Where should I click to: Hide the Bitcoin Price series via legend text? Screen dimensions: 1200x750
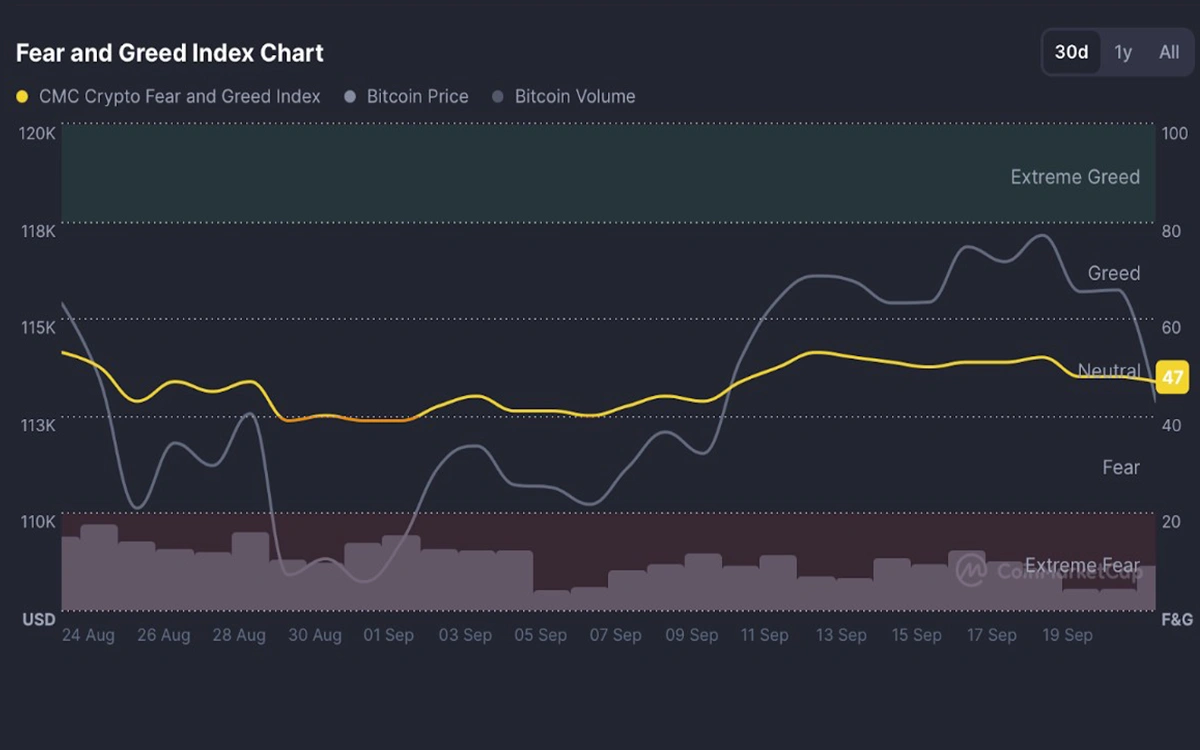coord(417,97)
